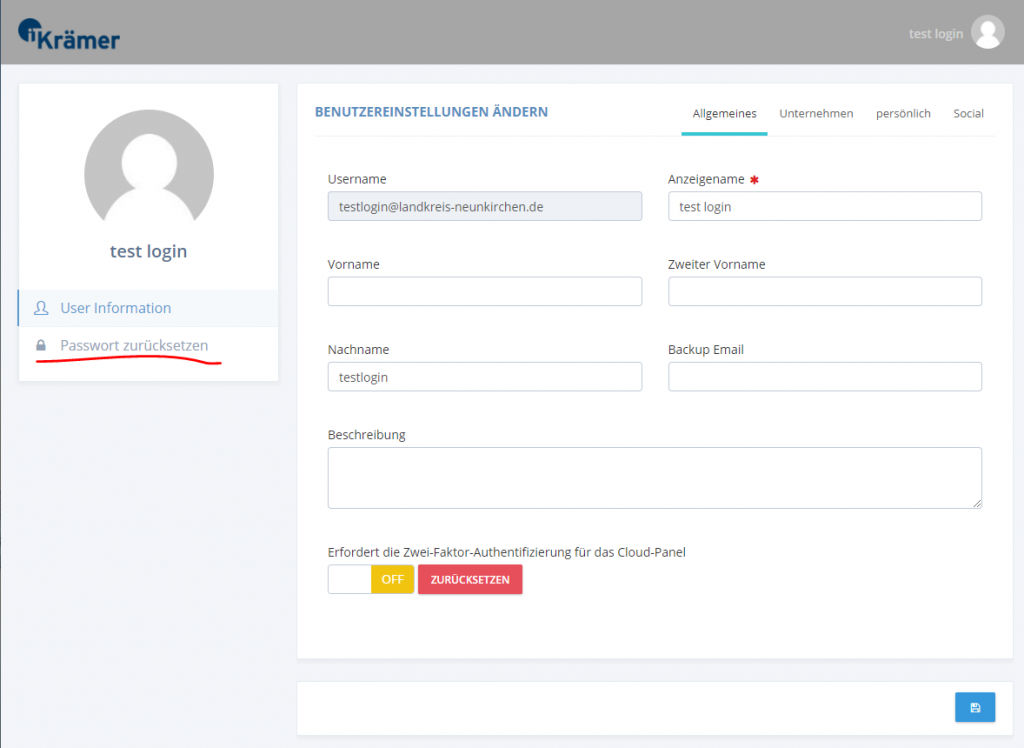1024x748 pixels.
Task: Click the person icon beside User Information
Action: coord(41,308)
